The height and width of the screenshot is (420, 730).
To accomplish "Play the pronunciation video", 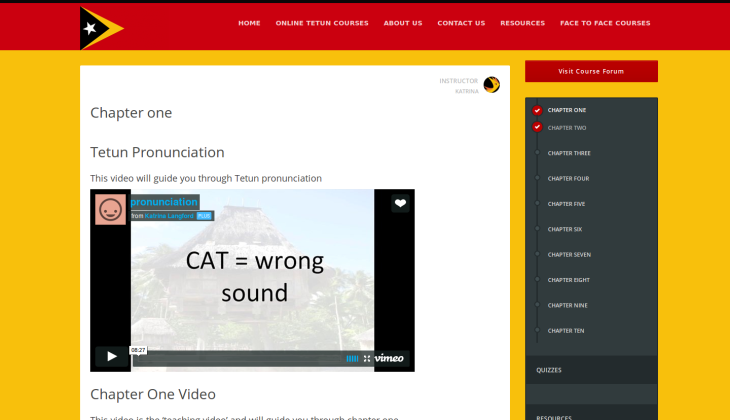I will tap(112, 357).
